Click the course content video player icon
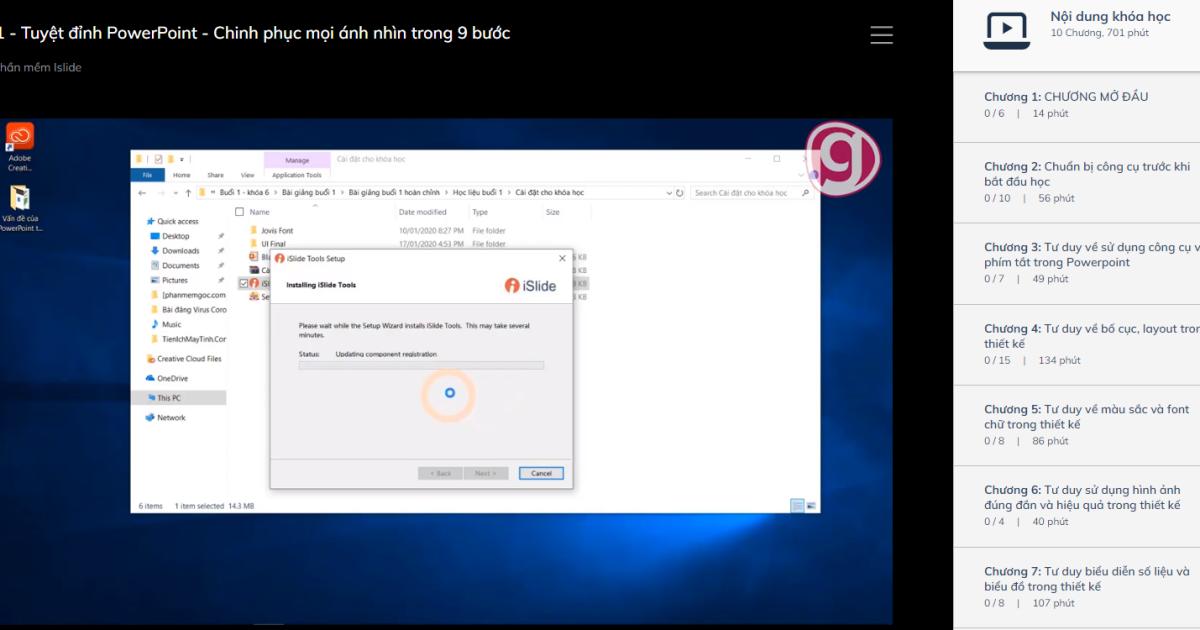 1006,30
